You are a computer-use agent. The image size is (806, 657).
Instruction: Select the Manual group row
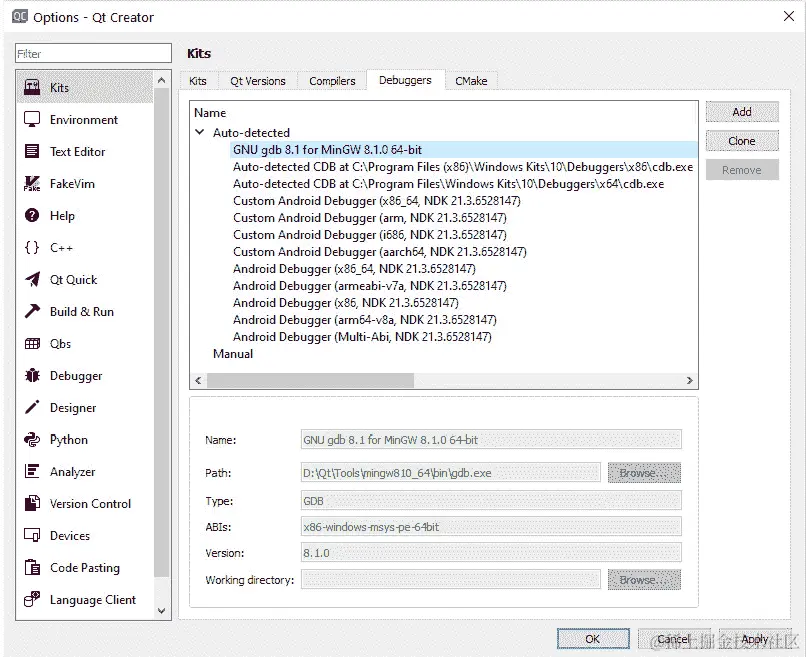(x=233, y=354)
